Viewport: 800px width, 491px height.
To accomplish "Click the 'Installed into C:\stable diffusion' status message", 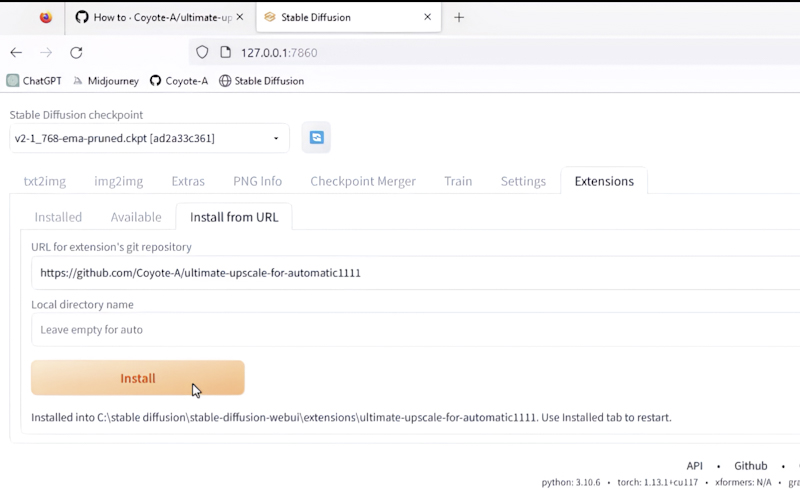I will pos(351,418).
